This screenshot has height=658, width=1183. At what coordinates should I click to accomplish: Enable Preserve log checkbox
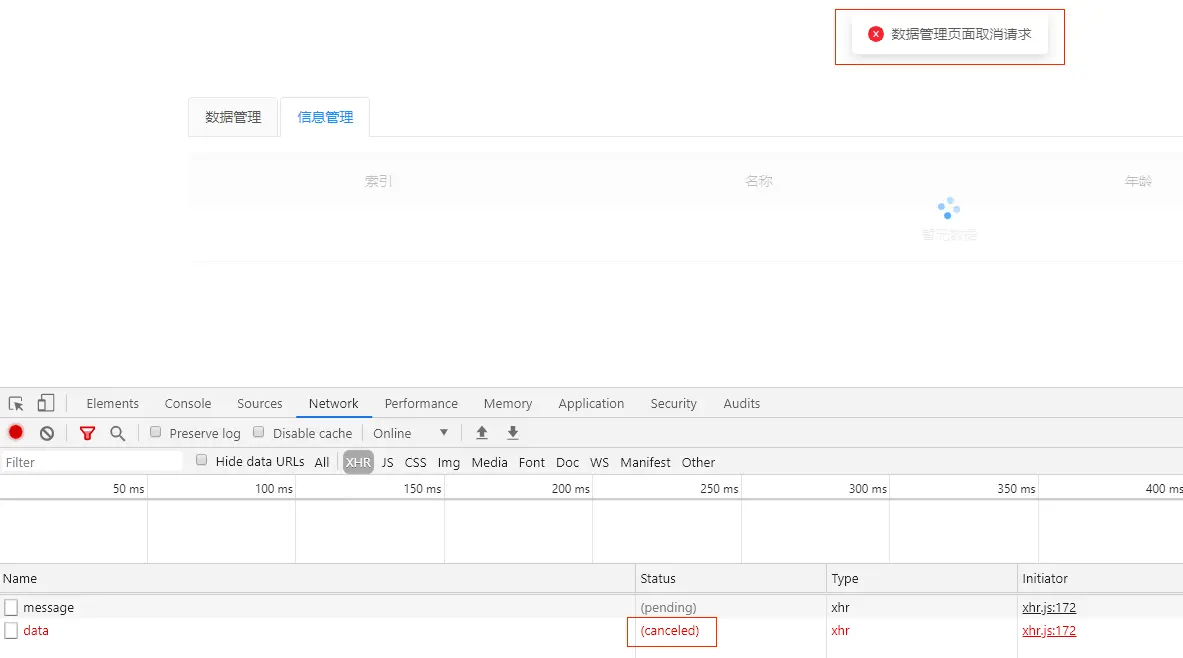[155, 432]
